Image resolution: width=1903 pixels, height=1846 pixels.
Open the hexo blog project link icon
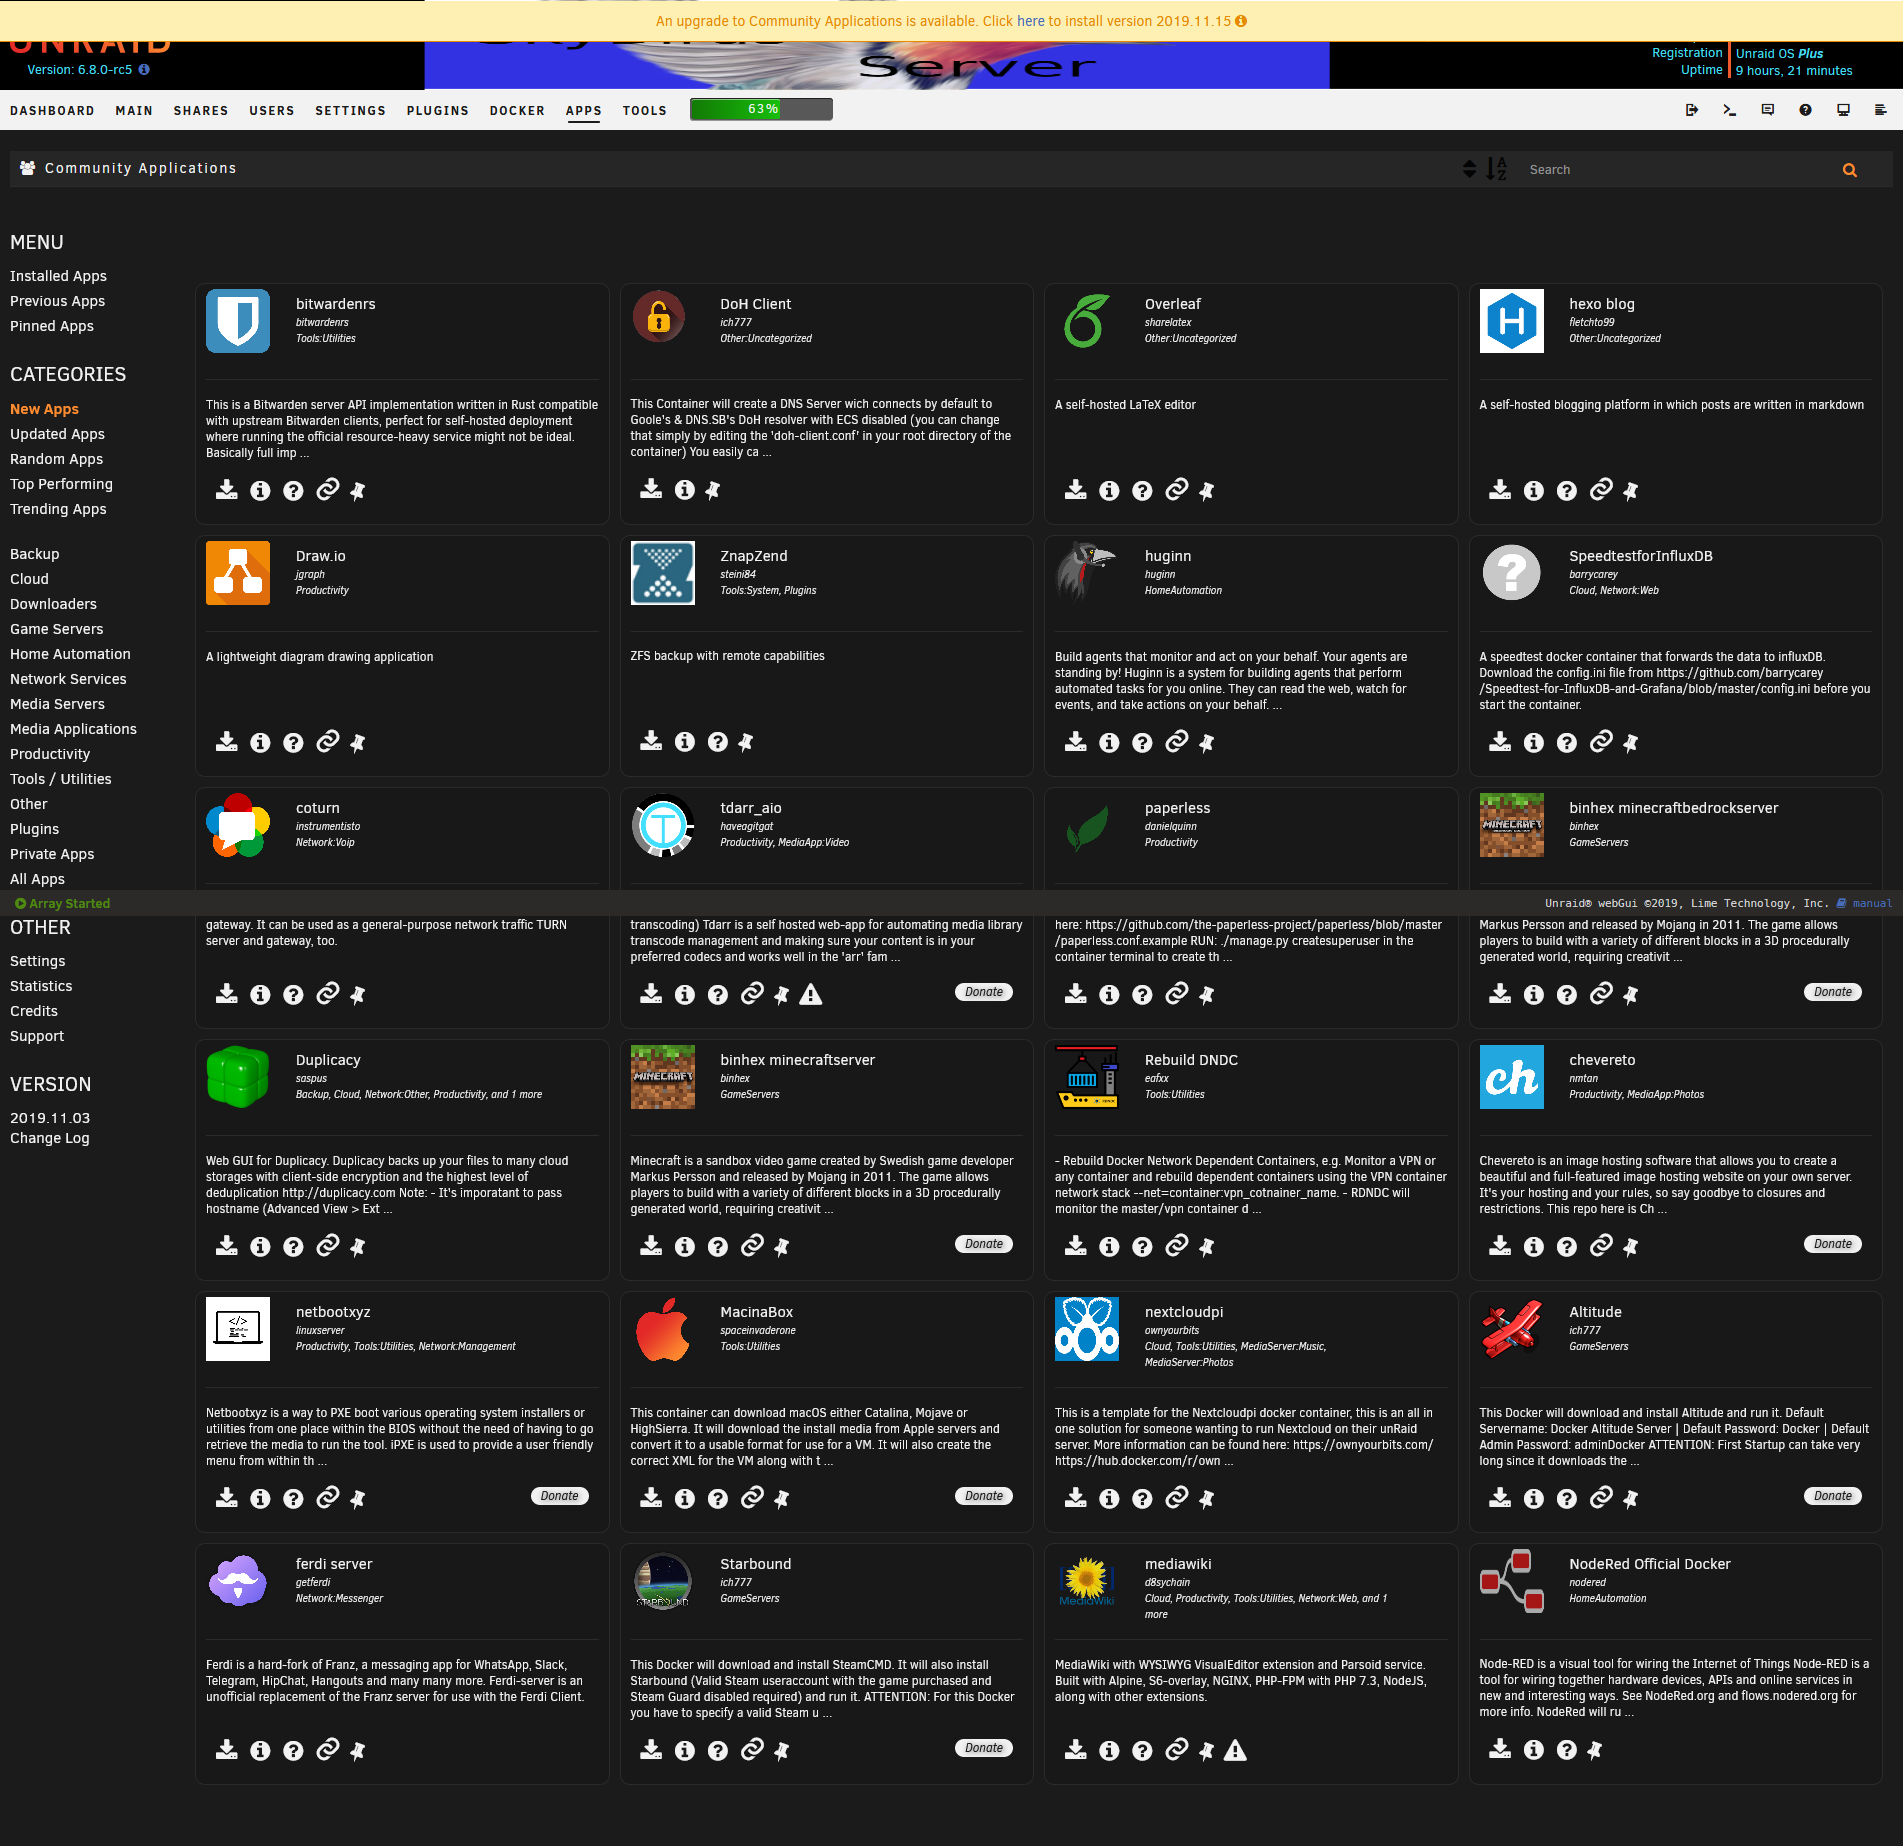(1601, 489)
